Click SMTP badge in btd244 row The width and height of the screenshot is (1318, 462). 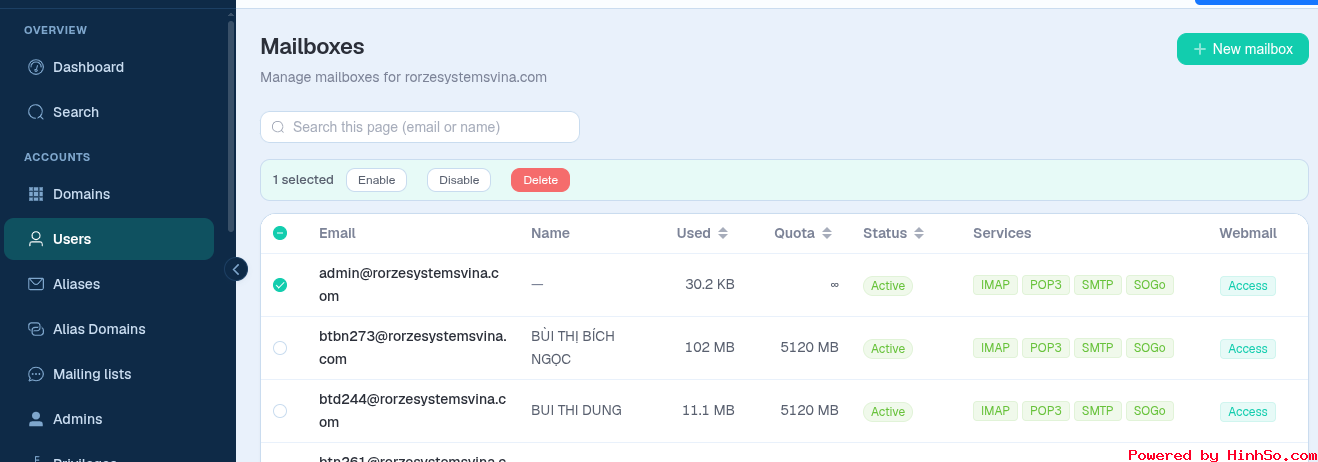1098,411
